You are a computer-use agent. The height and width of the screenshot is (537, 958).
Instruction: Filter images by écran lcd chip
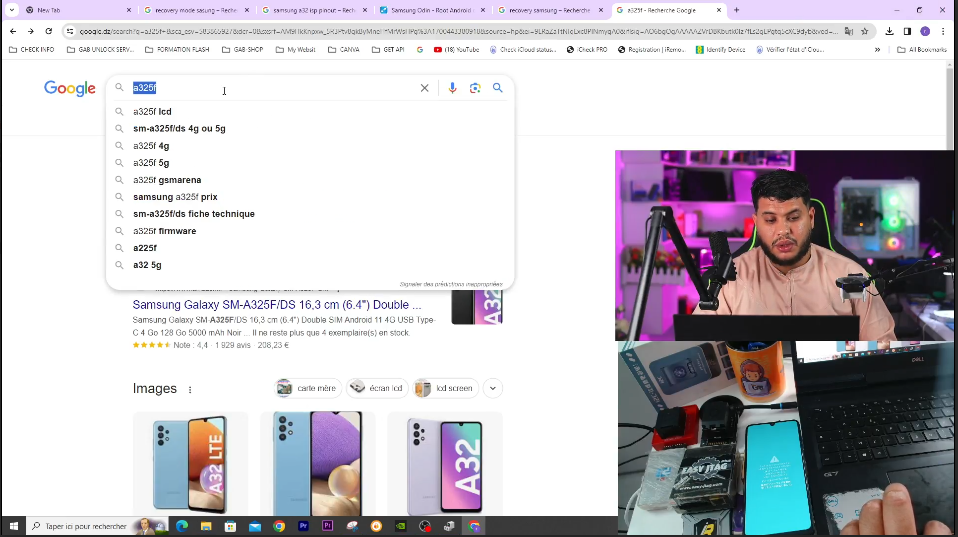pos(378,388)
